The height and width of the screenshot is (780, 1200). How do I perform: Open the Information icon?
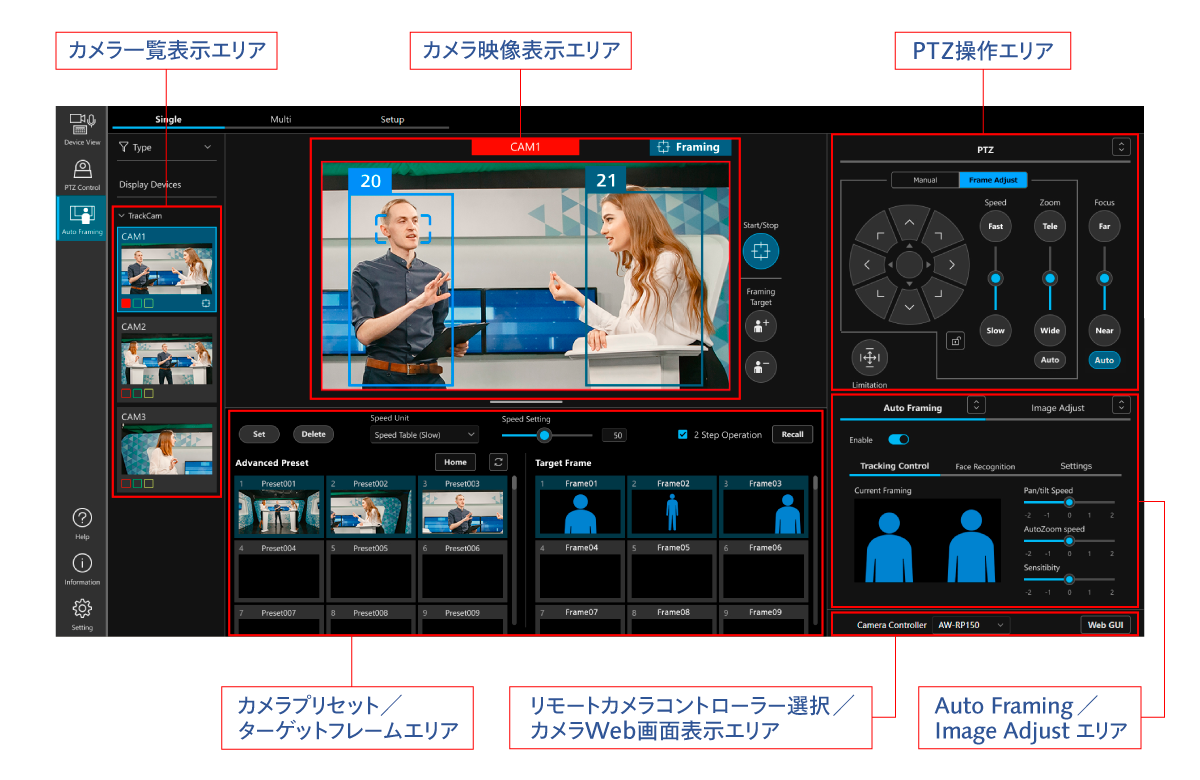point(82,564)
